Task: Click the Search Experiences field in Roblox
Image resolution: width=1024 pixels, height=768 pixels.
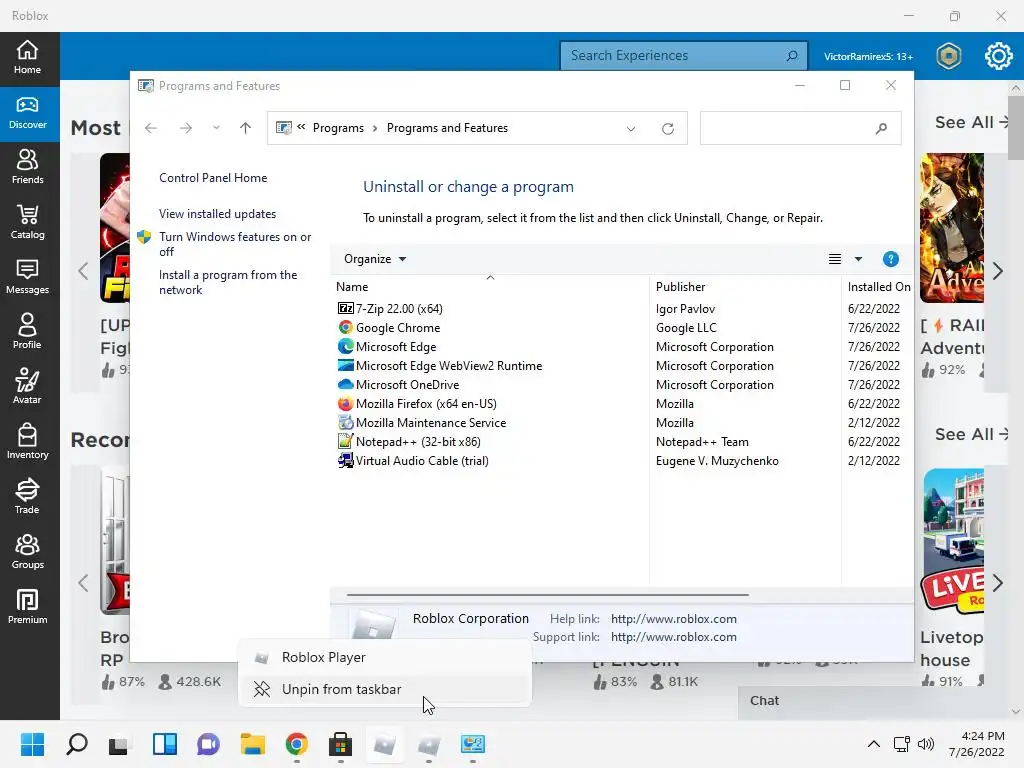Action: tap(684, 56)
